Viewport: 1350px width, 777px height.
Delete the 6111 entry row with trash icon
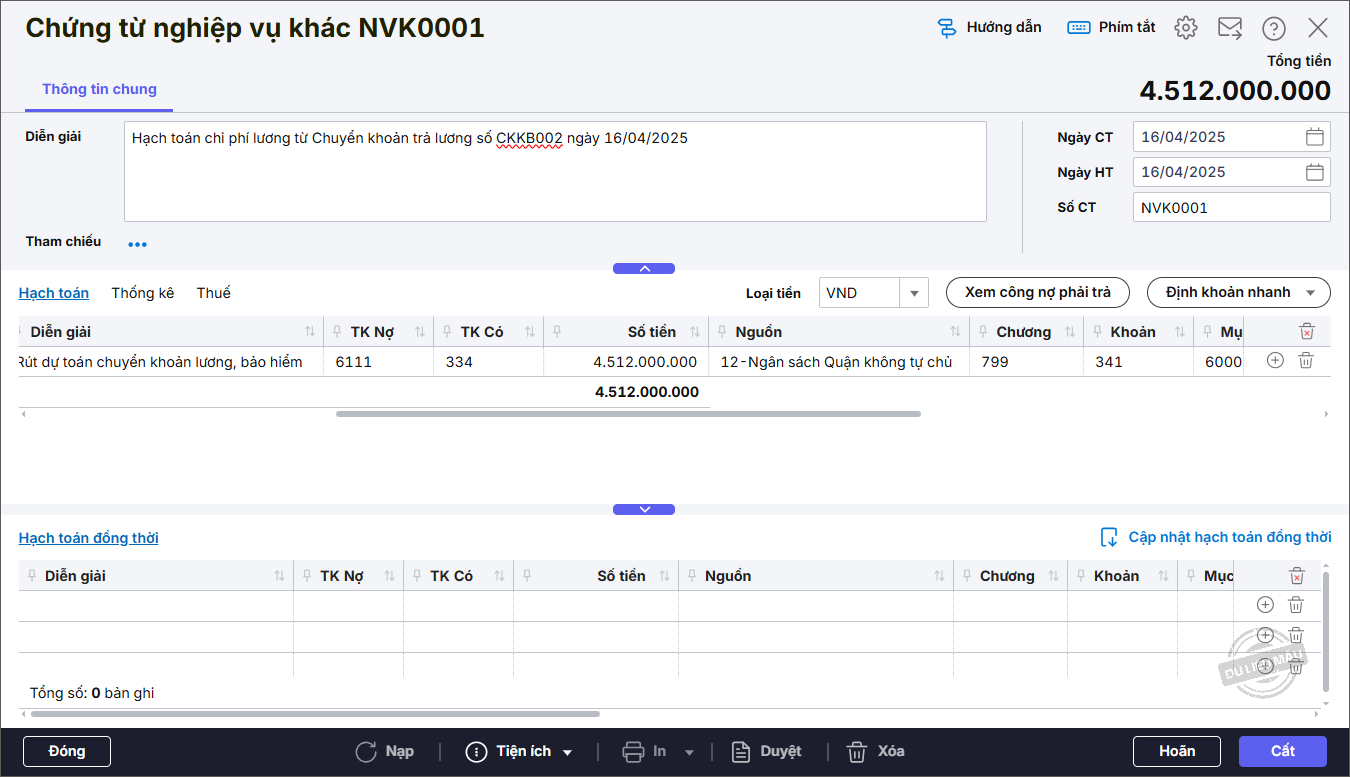click(x=1306, y=361)
